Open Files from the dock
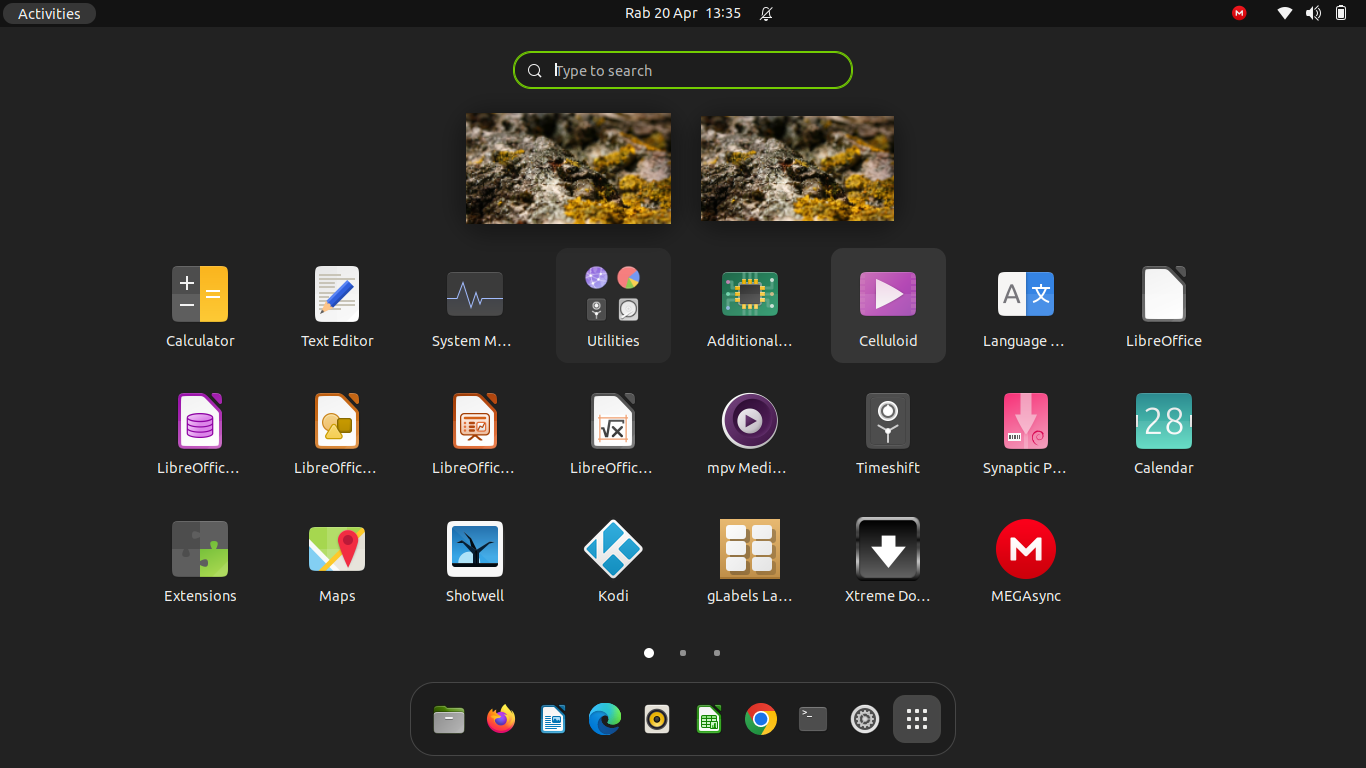This screenshot has height=768, width=1366. click(x=449, y=719)
